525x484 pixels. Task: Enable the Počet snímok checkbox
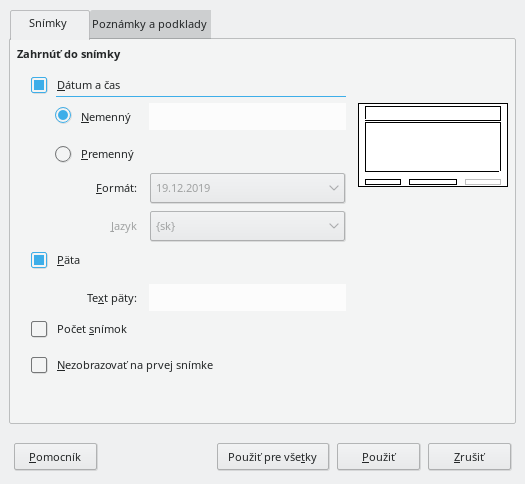point(39,329)
